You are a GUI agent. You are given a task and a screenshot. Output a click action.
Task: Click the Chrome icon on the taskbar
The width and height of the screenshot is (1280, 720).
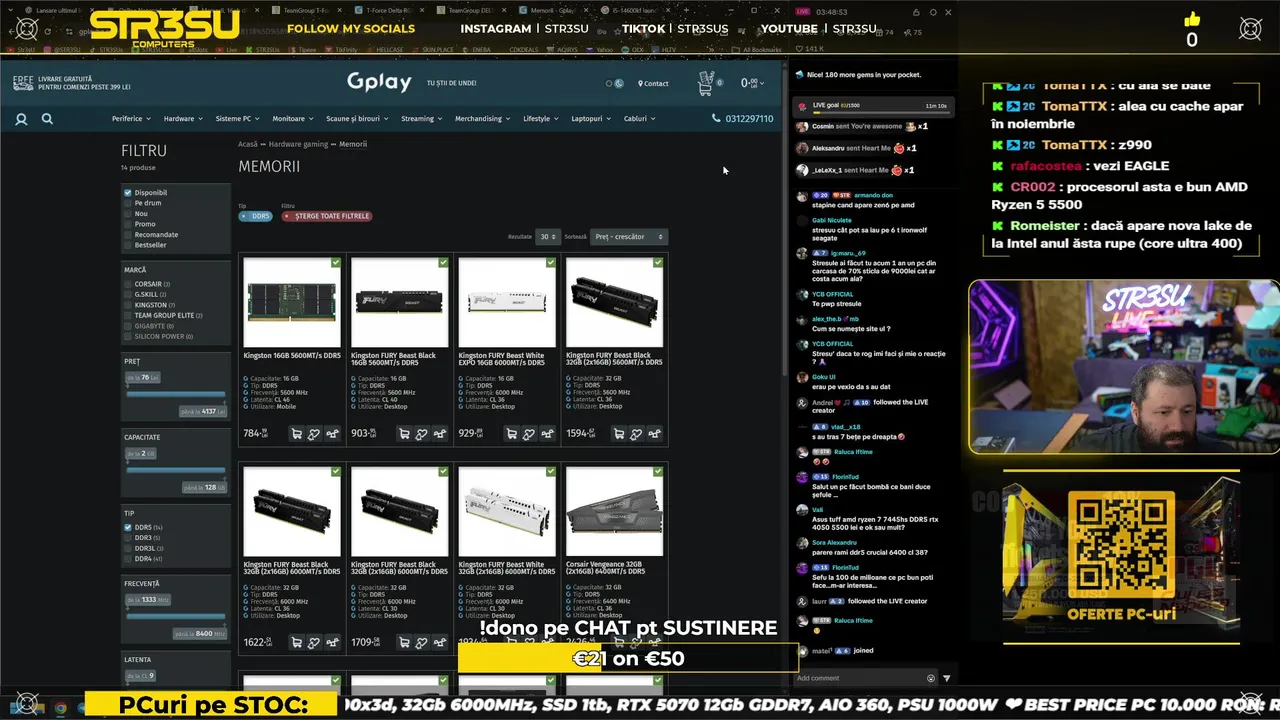point(61,707)
